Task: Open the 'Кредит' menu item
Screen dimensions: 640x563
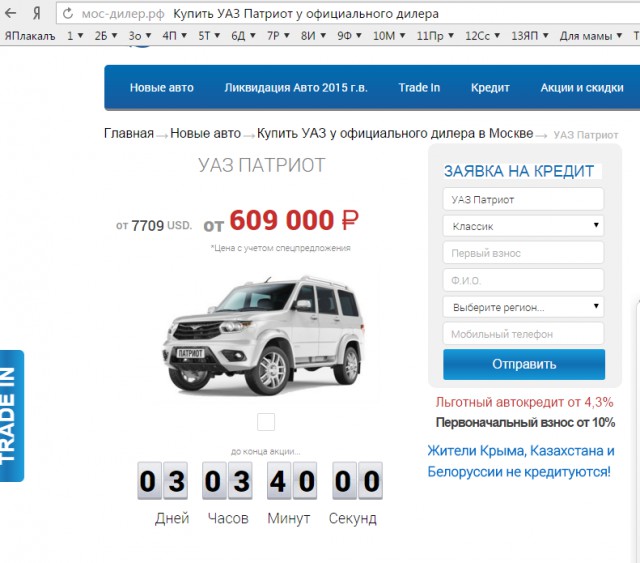Action: [490, 87]
